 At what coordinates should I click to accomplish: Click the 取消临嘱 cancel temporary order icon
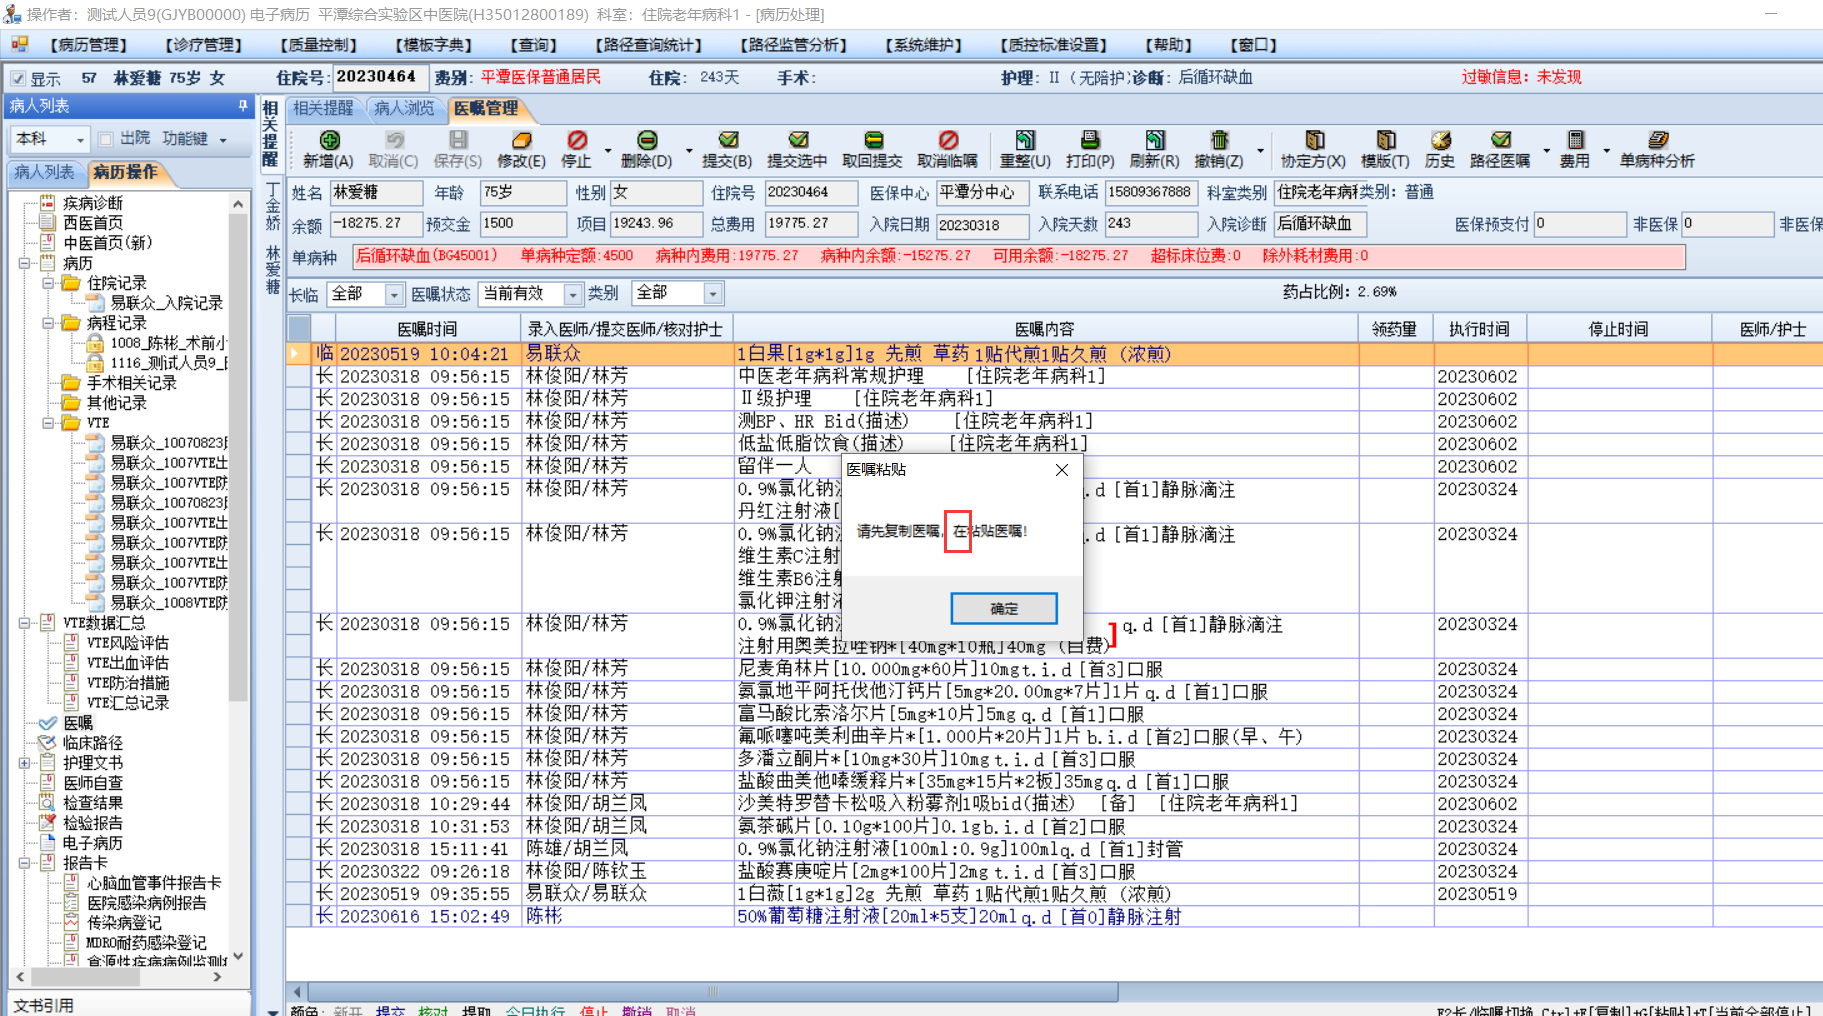(x=948, y=140)
